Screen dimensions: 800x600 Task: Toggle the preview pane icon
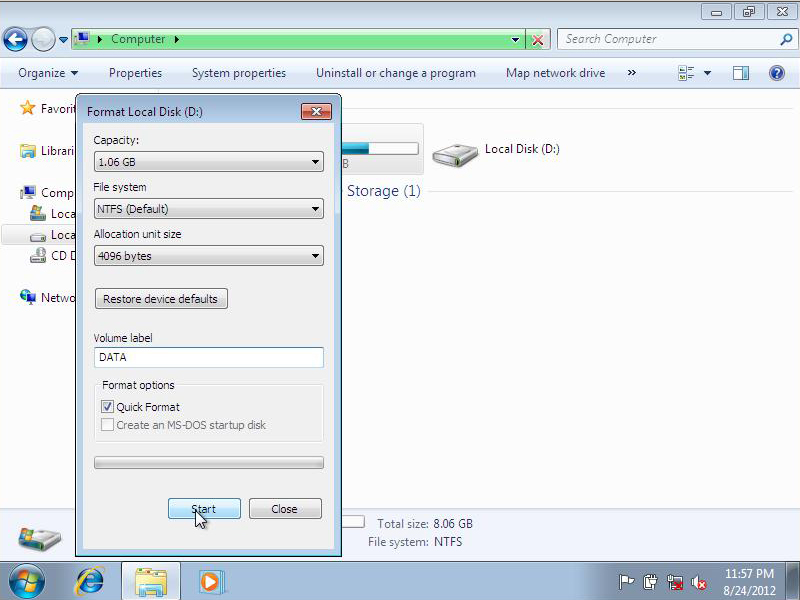click(741, 73)
